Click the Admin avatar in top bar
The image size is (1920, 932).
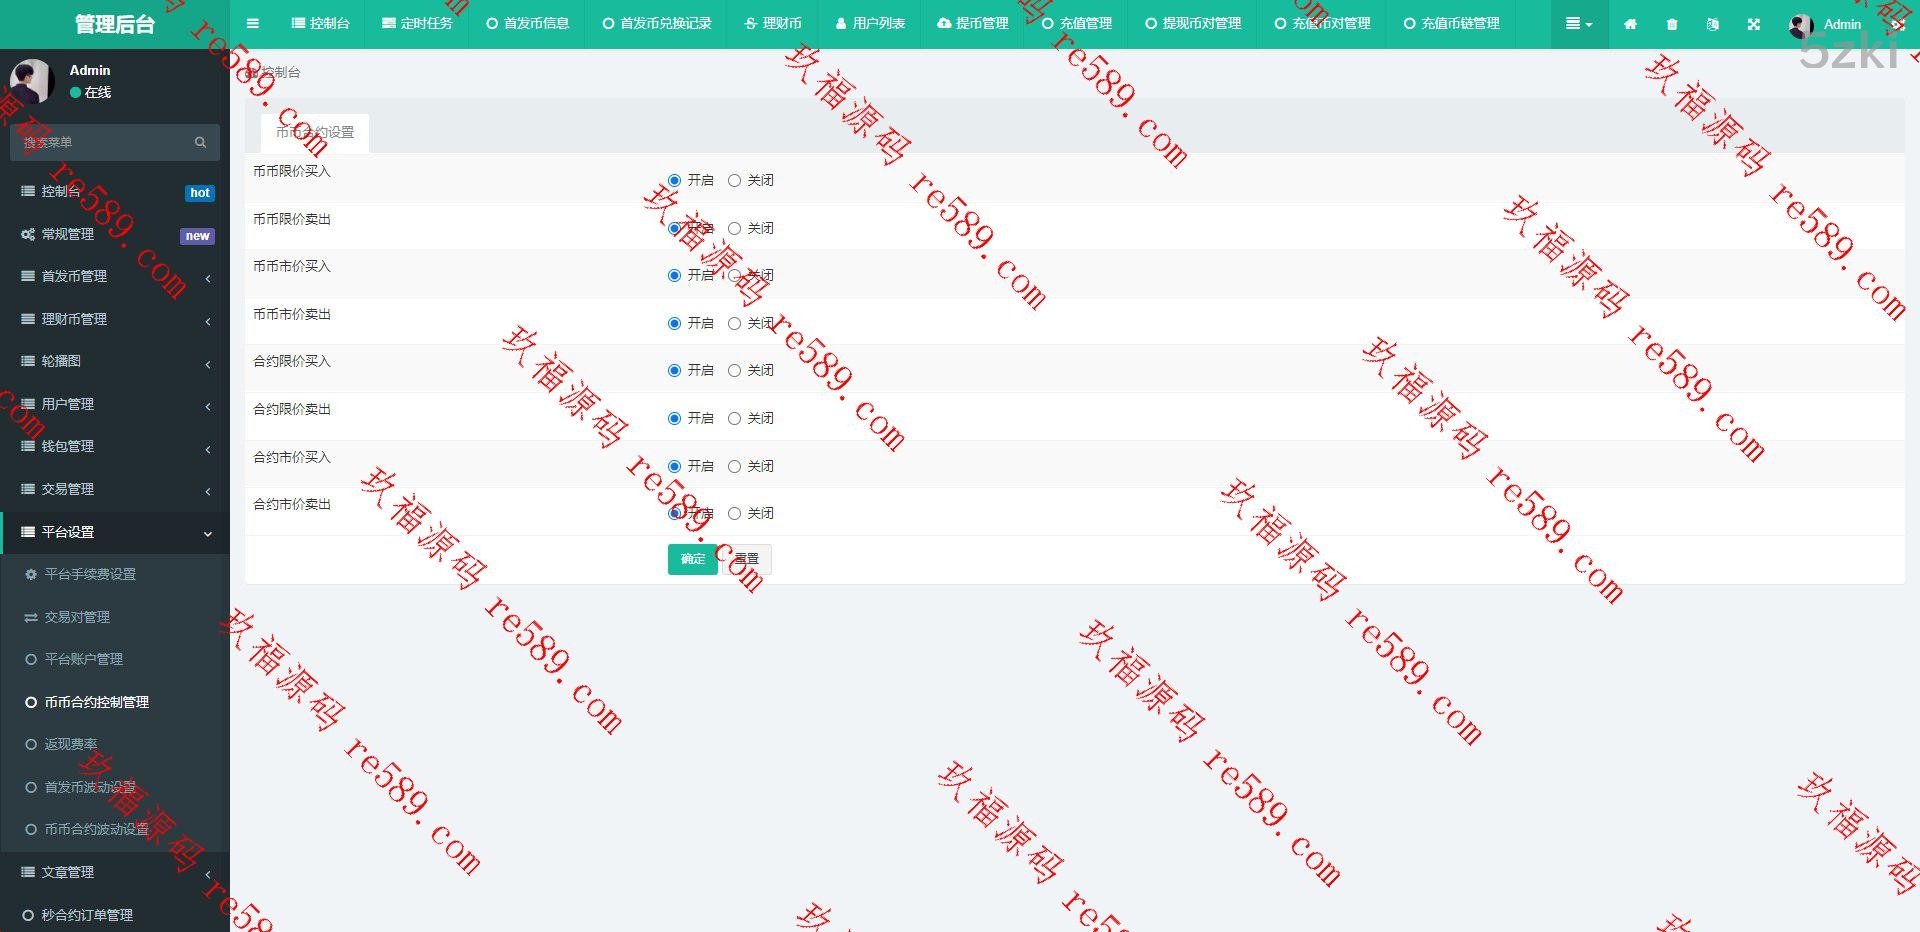click(x=1801, y=25)
